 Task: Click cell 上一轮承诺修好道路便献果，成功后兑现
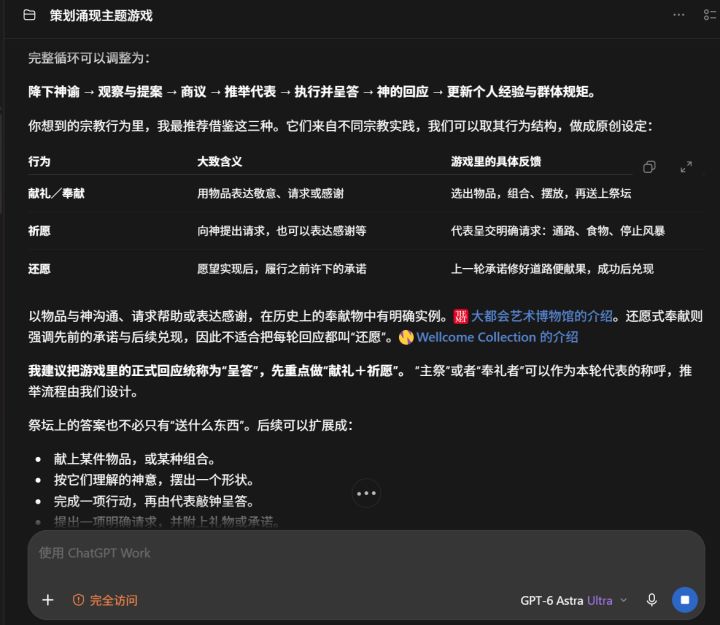tap(552, 269)
